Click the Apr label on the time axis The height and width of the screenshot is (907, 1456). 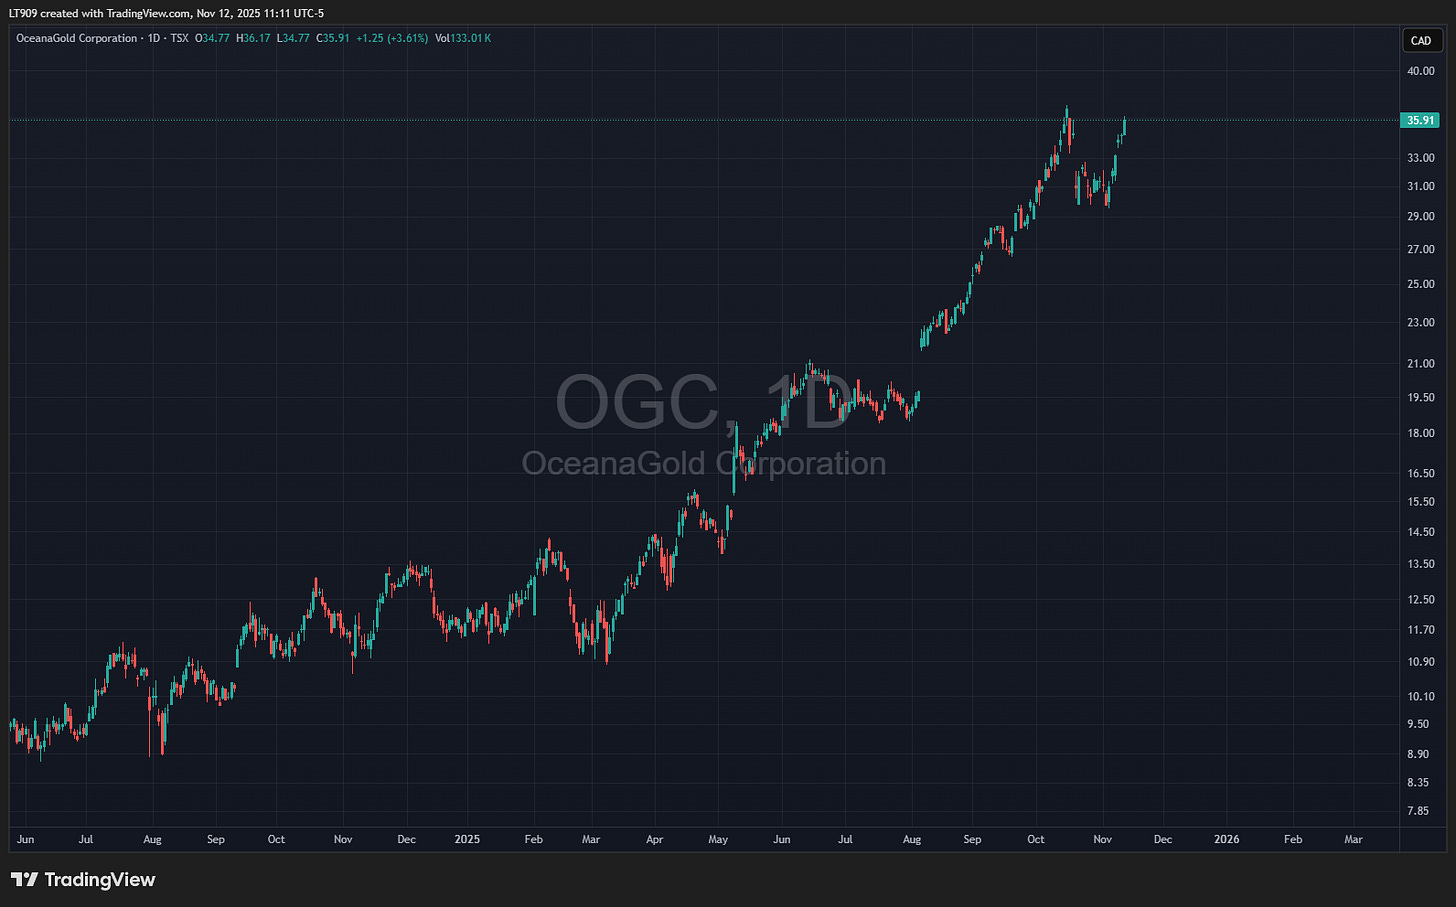(x=654, y=839)
